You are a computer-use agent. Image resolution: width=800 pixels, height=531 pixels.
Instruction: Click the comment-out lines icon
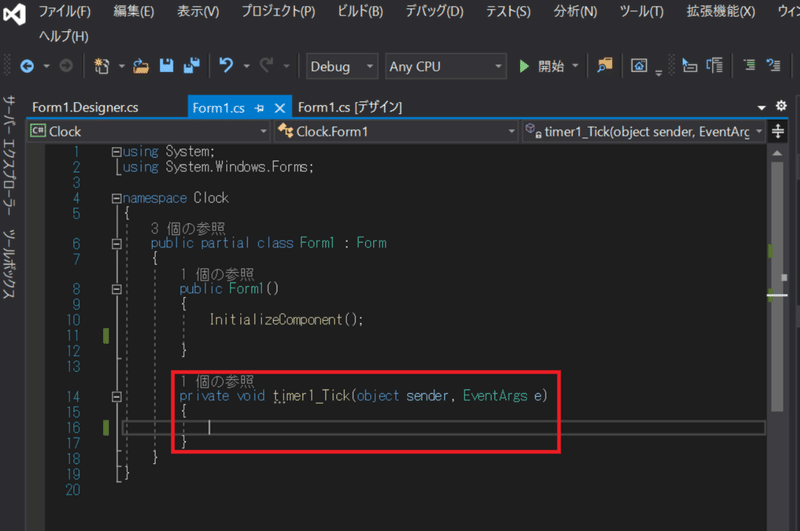pyautogui.click(x=749, y=65)
